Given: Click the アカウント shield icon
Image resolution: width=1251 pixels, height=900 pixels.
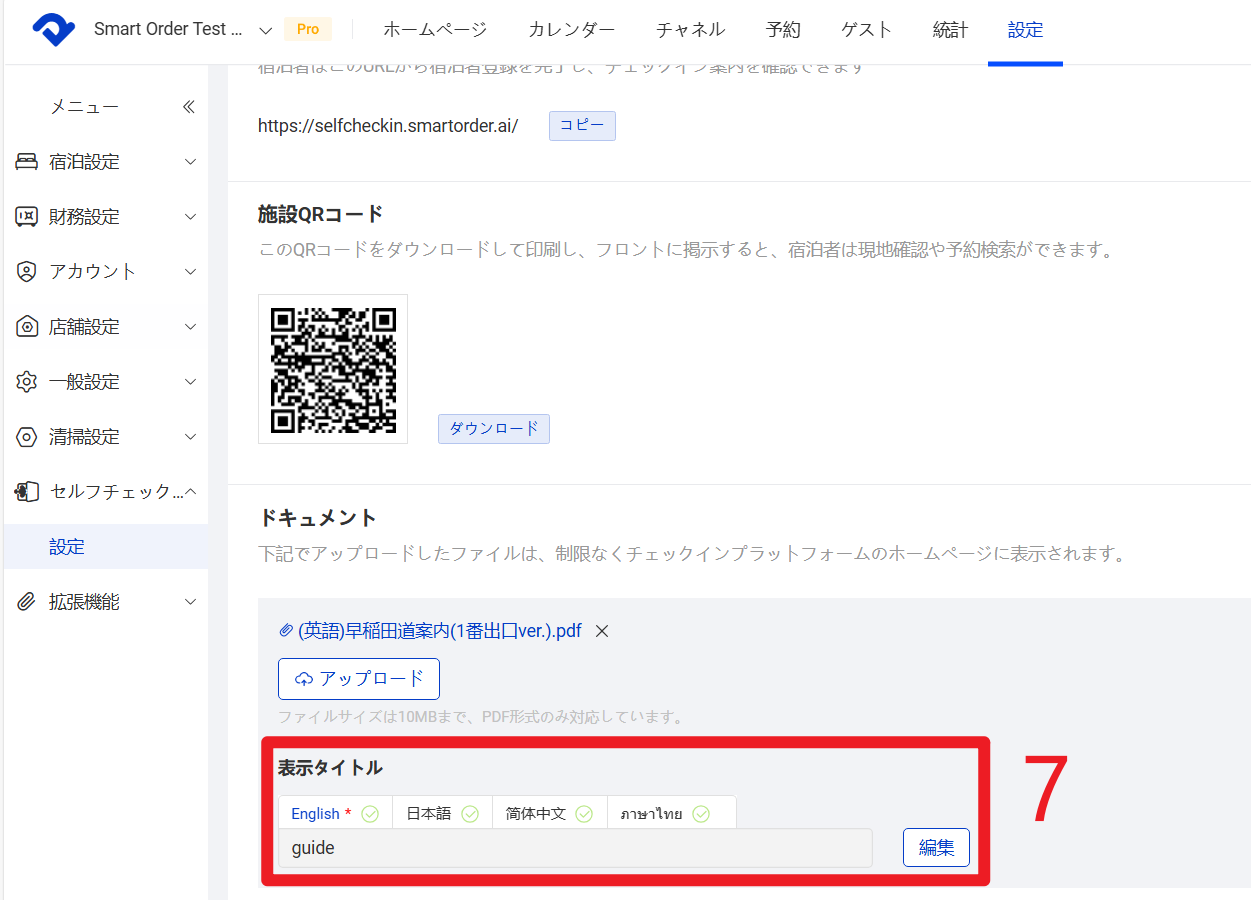Looking at the screenshot, I should point(27,272).
